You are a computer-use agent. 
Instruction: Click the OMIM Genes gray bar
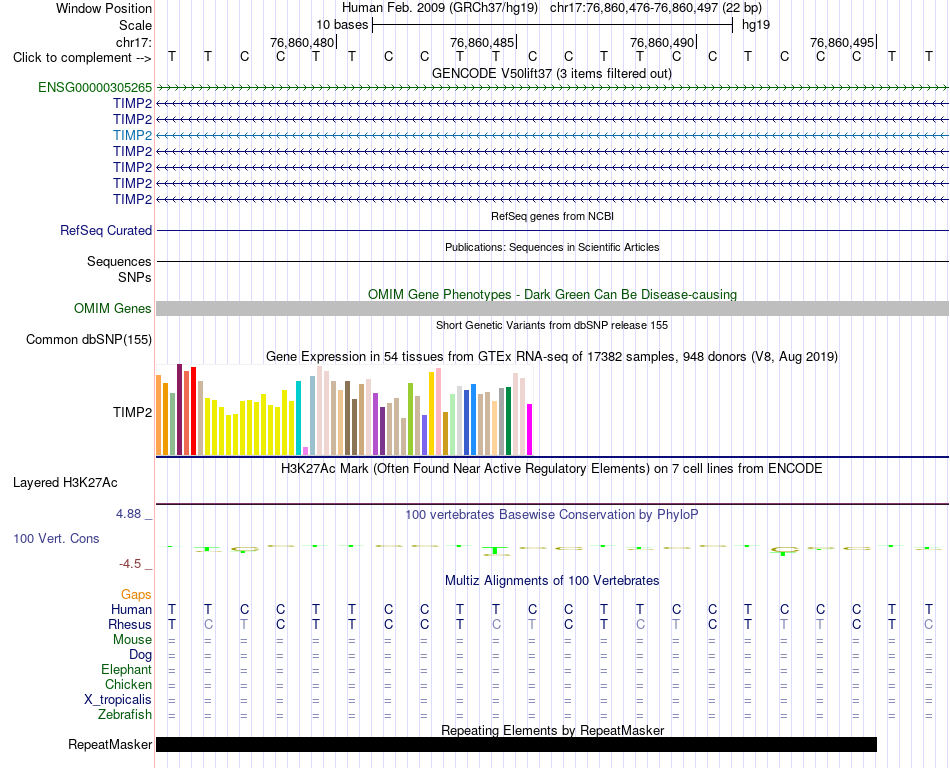pyautogui.click(x=552, y=308)
